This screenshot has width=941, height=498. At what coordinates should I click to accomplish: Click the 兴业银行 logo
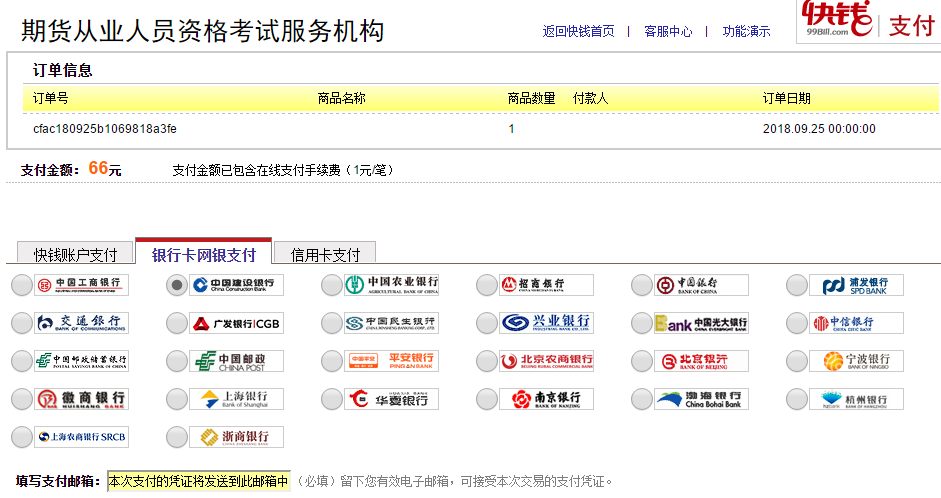click(x=546, y=323)
